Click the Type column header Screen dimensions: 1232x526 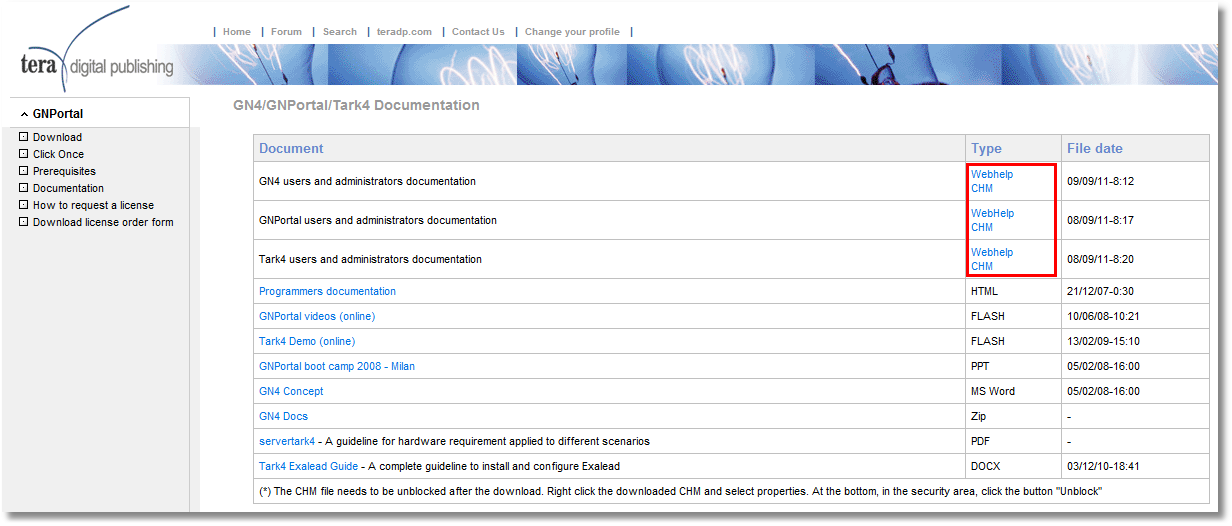(x=986, y=148)
